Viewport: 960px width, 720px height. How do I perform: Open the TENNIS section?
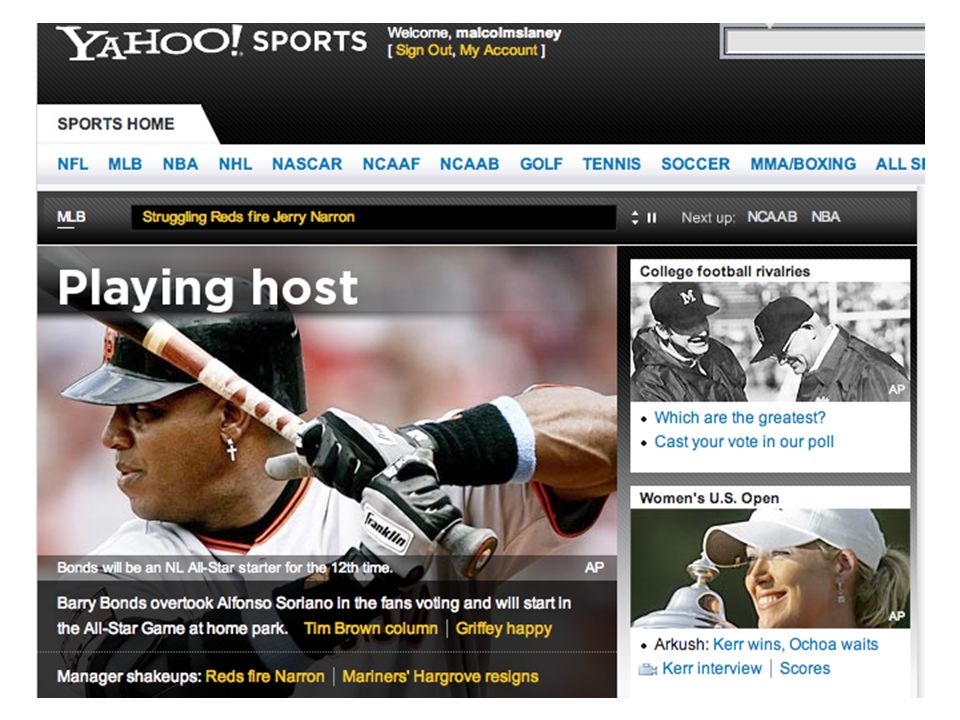coord(612,164)
